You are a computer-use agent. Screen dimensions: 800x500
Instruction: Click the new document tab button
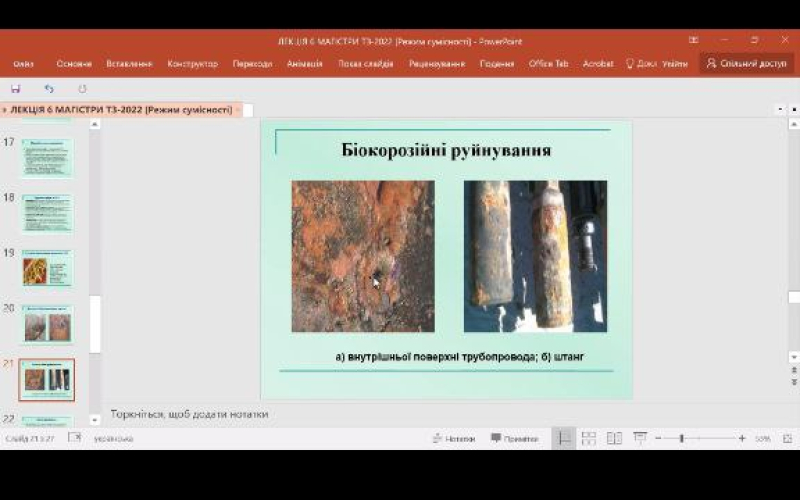click(x=248, y=110)
